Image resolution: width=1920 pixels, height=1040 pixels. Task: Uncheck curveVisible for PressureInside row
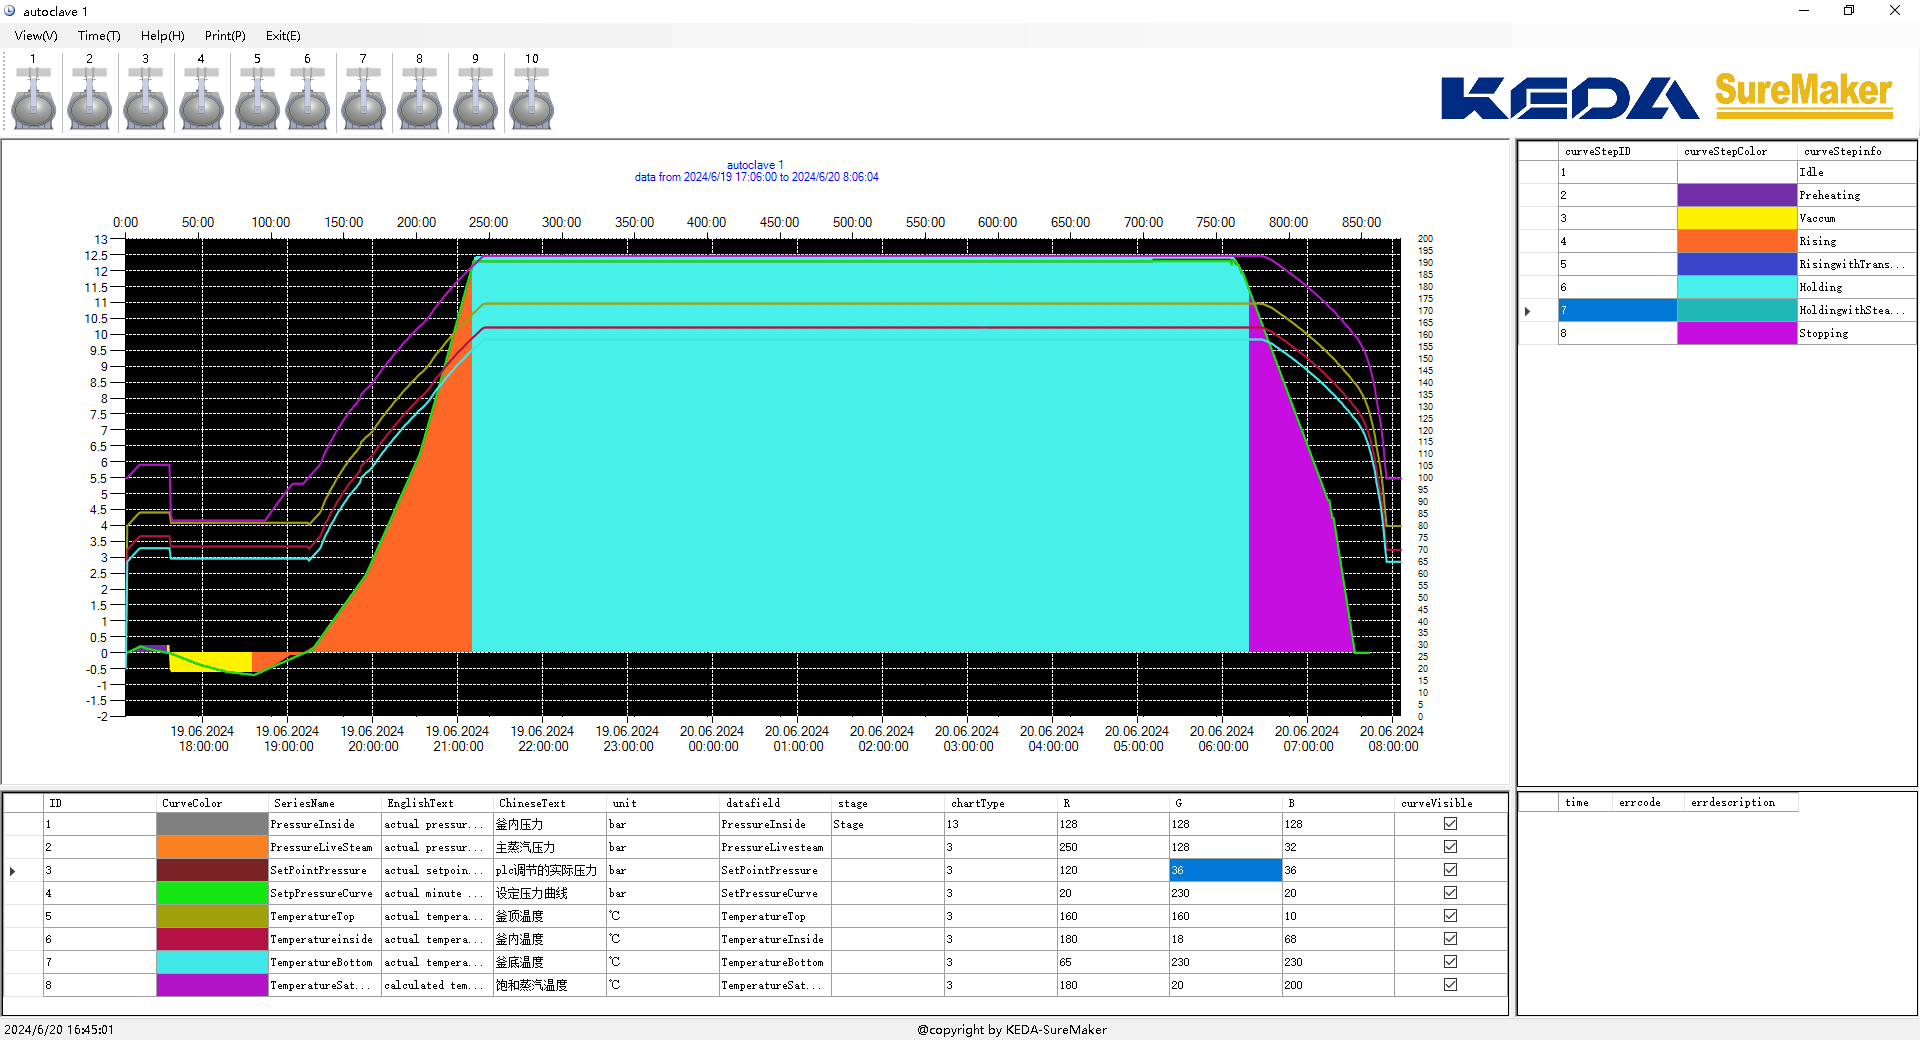[x=1450, y=824]
